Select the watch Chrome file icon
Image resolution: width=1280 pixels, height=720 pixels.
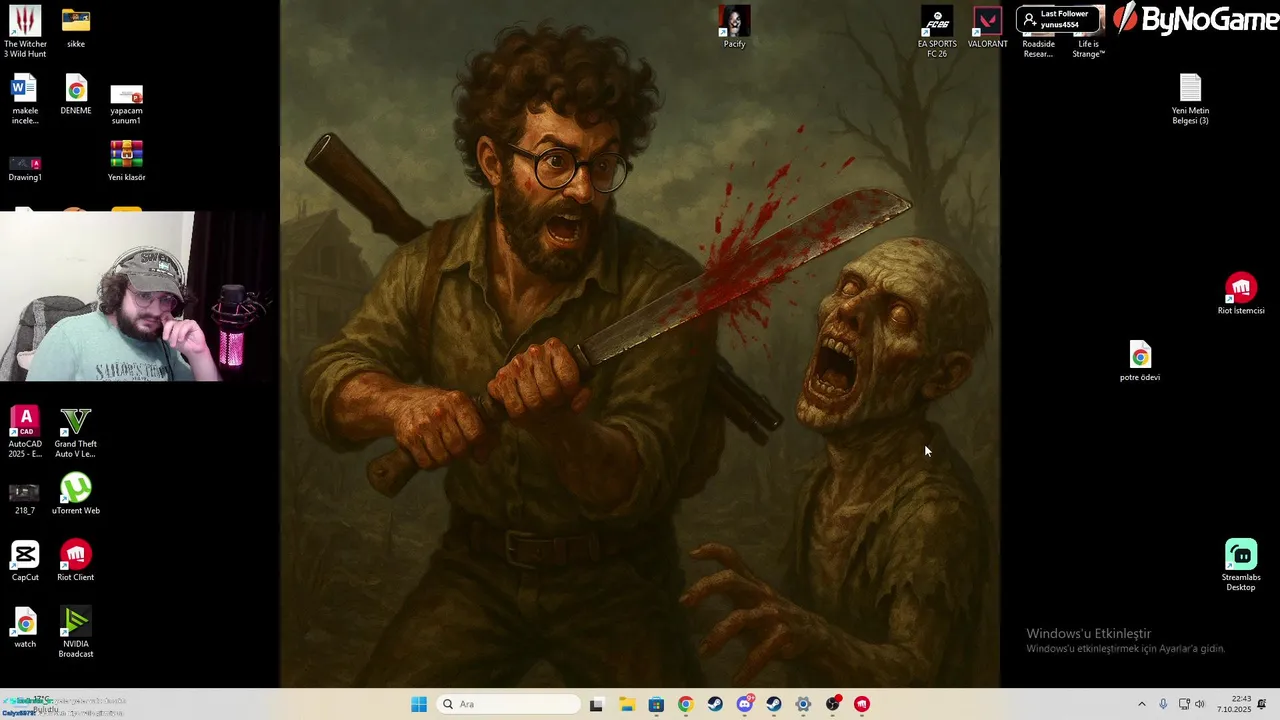(25, 628)
